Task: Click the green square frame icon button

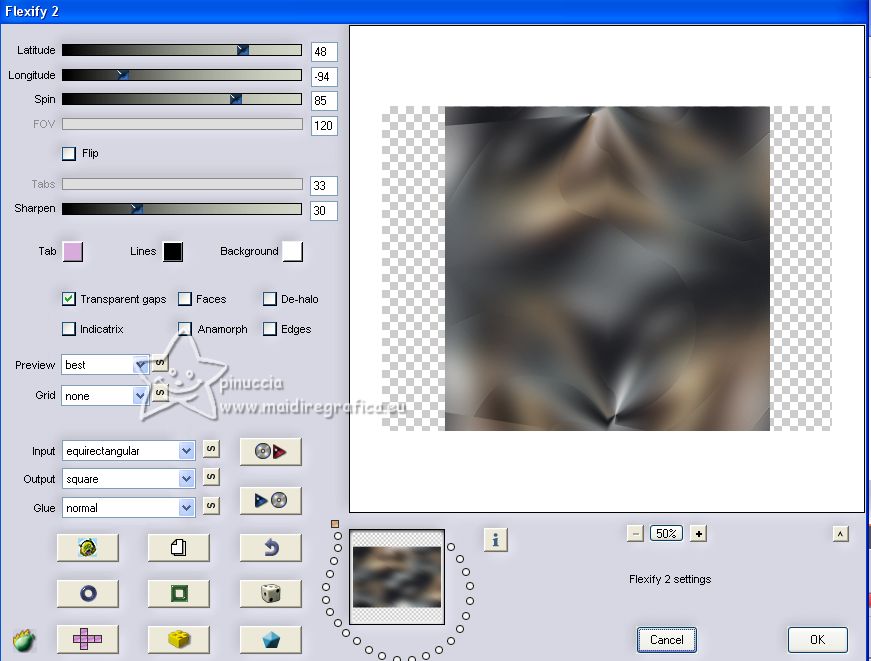Action: [179, 594]
